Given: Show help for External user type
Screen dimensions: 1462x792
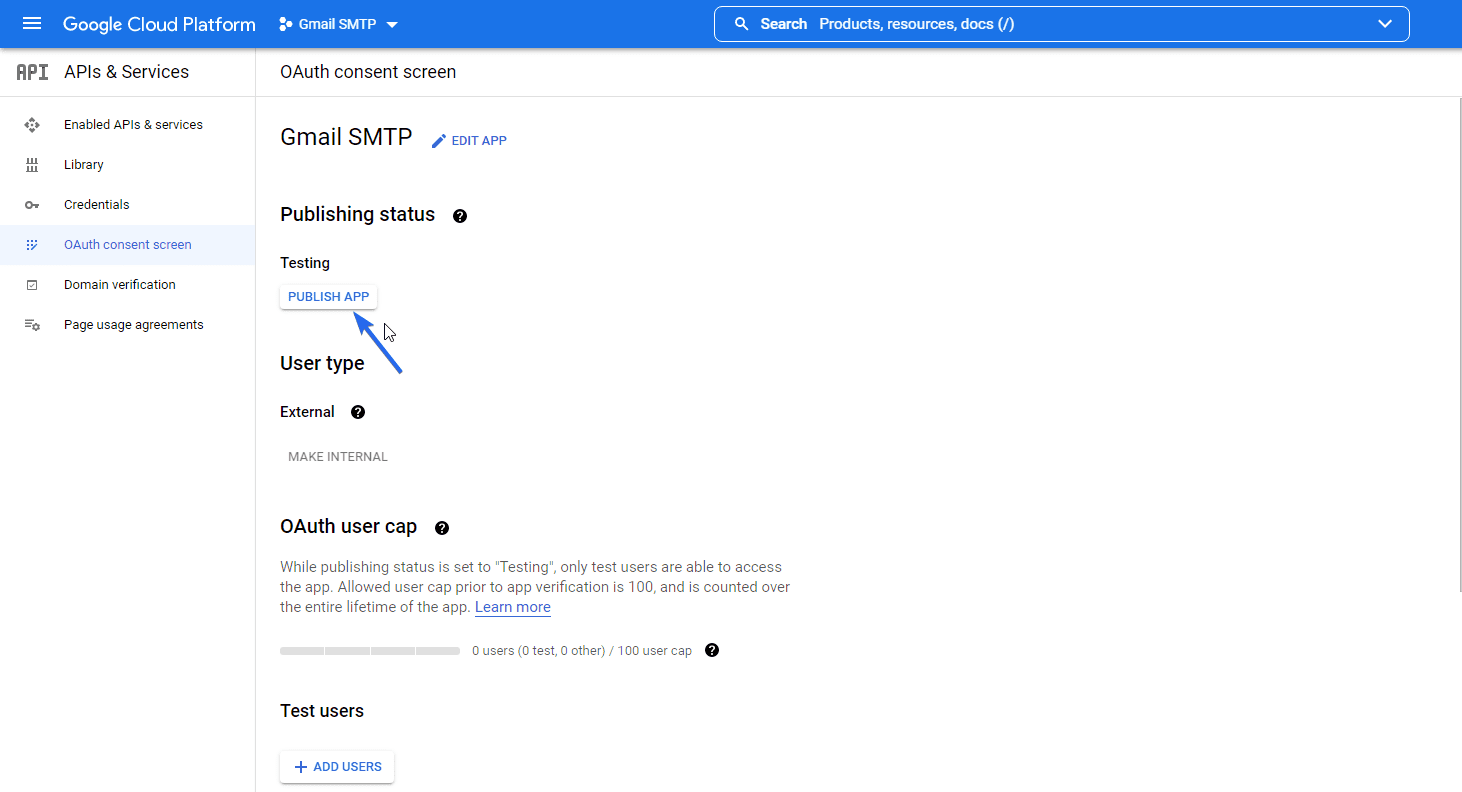Looking at the screenshot, I should 358,412.
